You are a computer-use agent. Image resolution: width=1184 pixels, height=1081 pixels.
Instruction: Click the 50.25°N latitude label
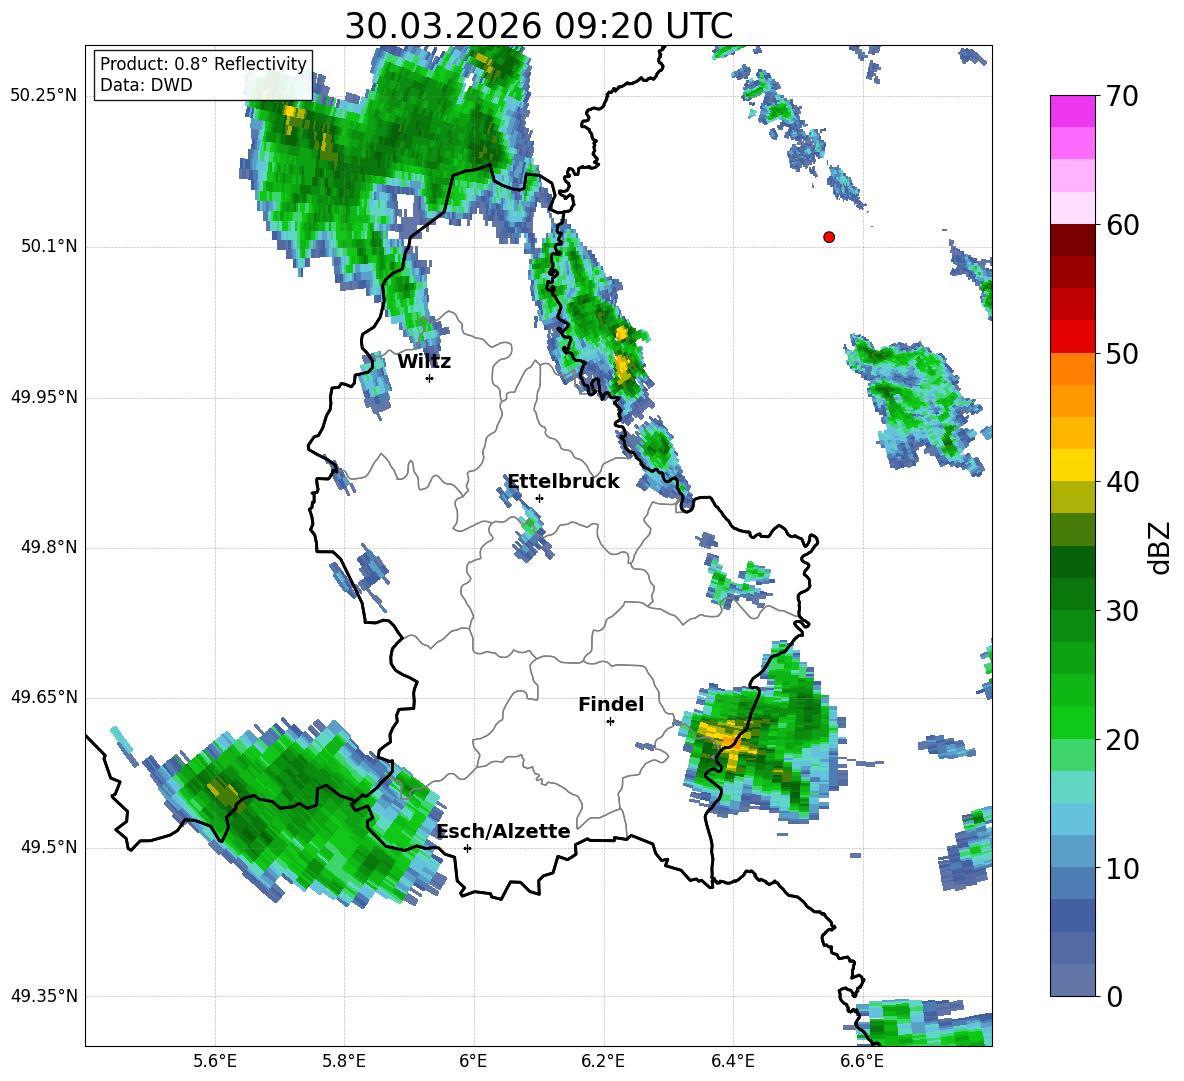tap(44, 96)
